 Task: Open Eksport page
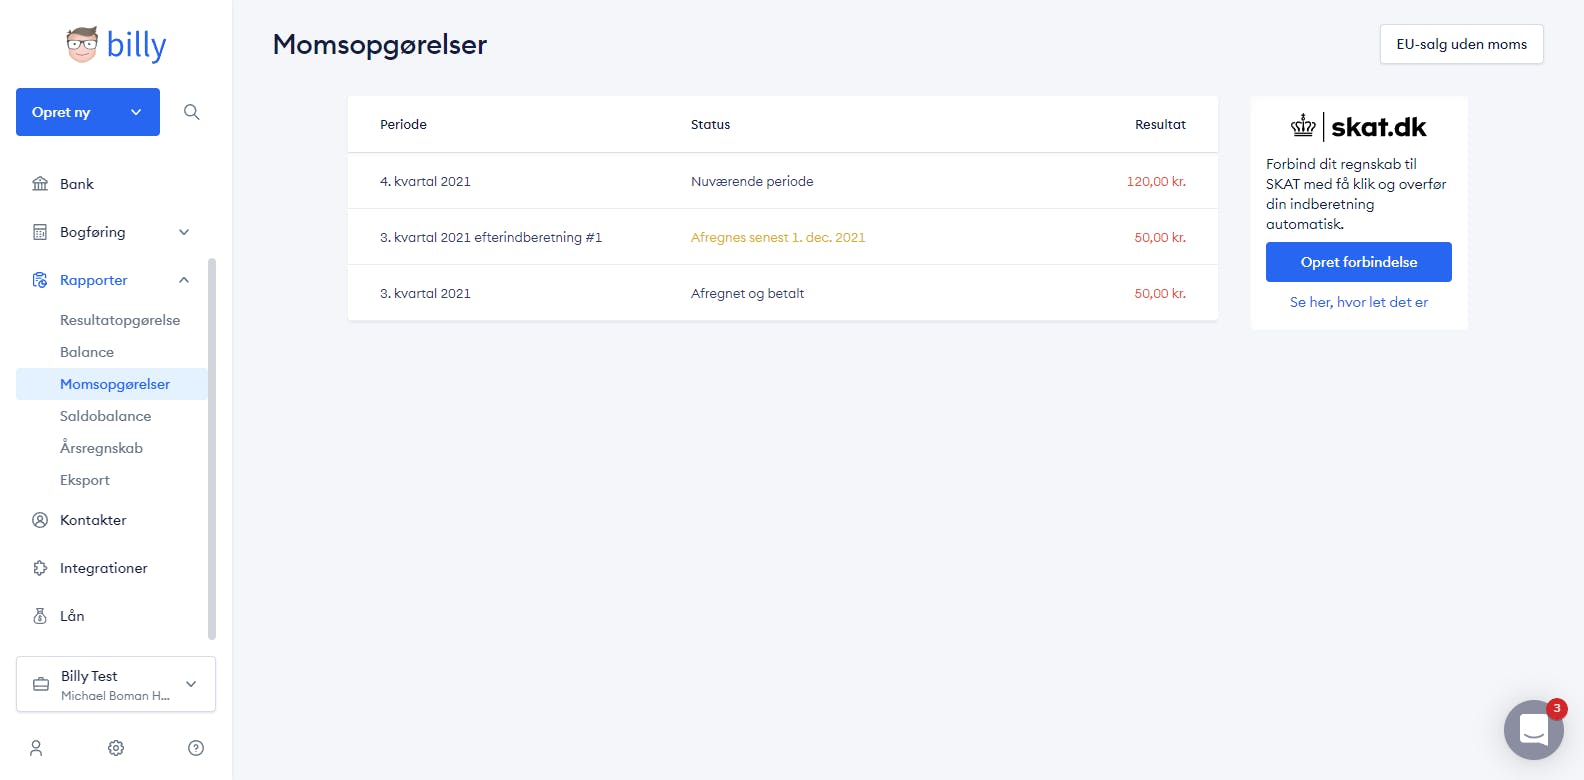(x=85, y=480)
